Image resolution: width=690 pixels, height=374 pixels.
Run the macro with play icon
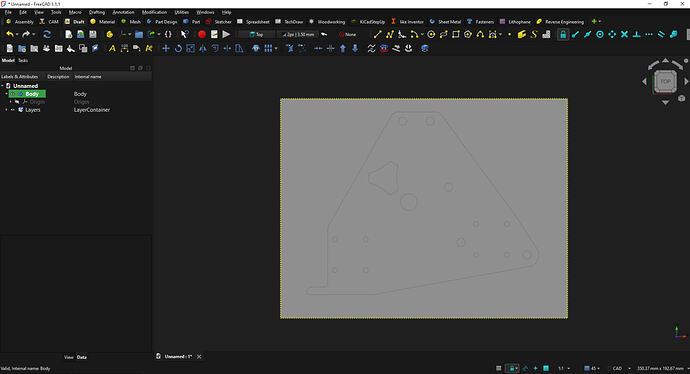[226, 34]
